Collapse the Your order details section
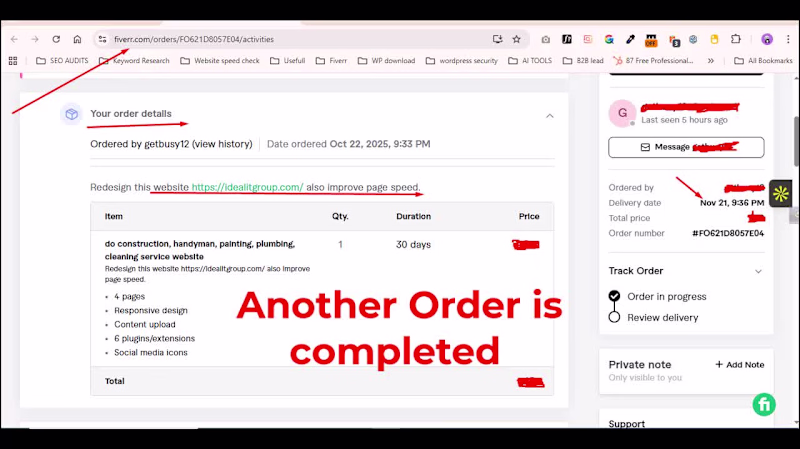Screen dimensions: 800x449 click(x=549, y=116)
